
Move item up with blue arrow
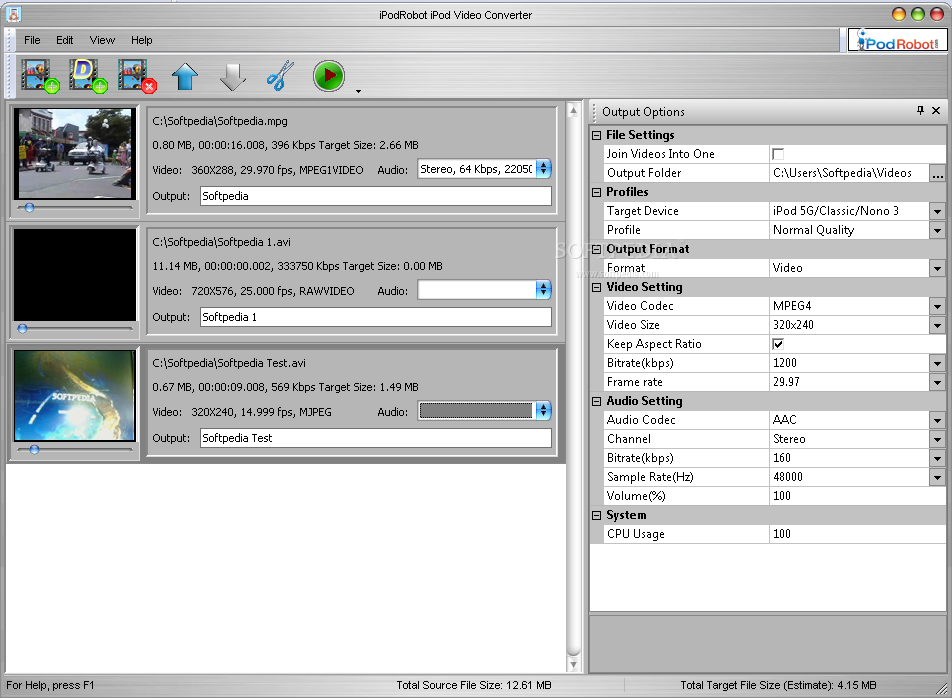(185, 76)
